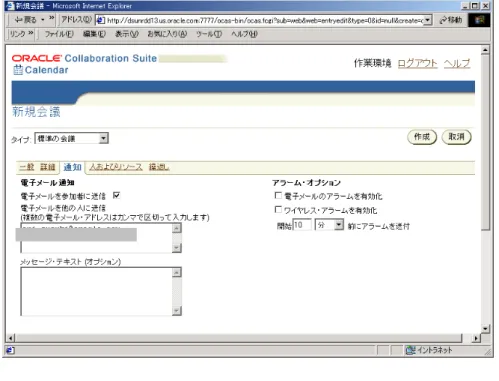Click the URL address field
Image resolution: width=499 pixels, height=381 pixels.
click(x=265, y=20)
